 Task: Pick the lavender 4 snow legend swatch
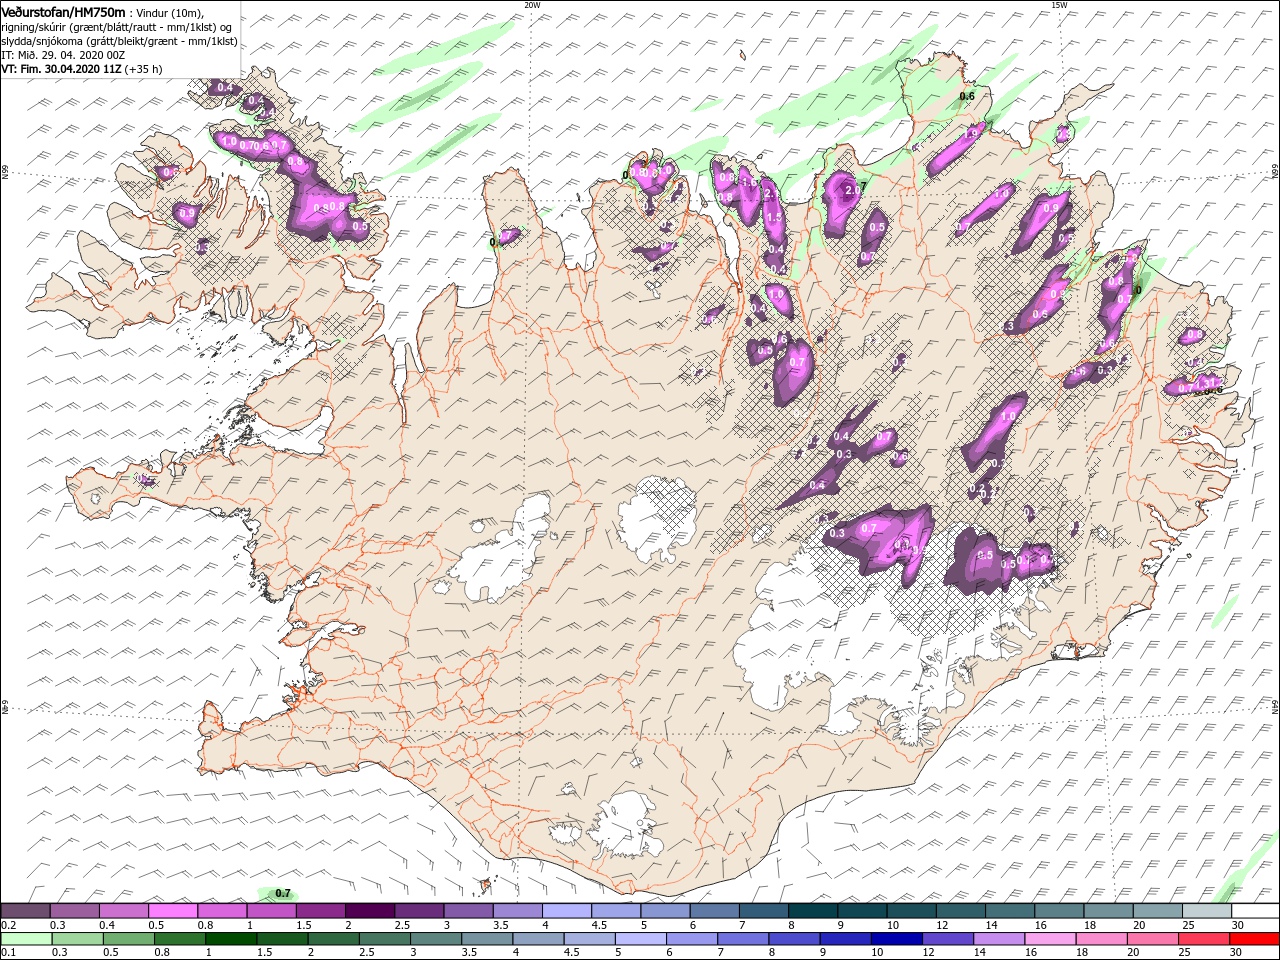tap(567, 911)
